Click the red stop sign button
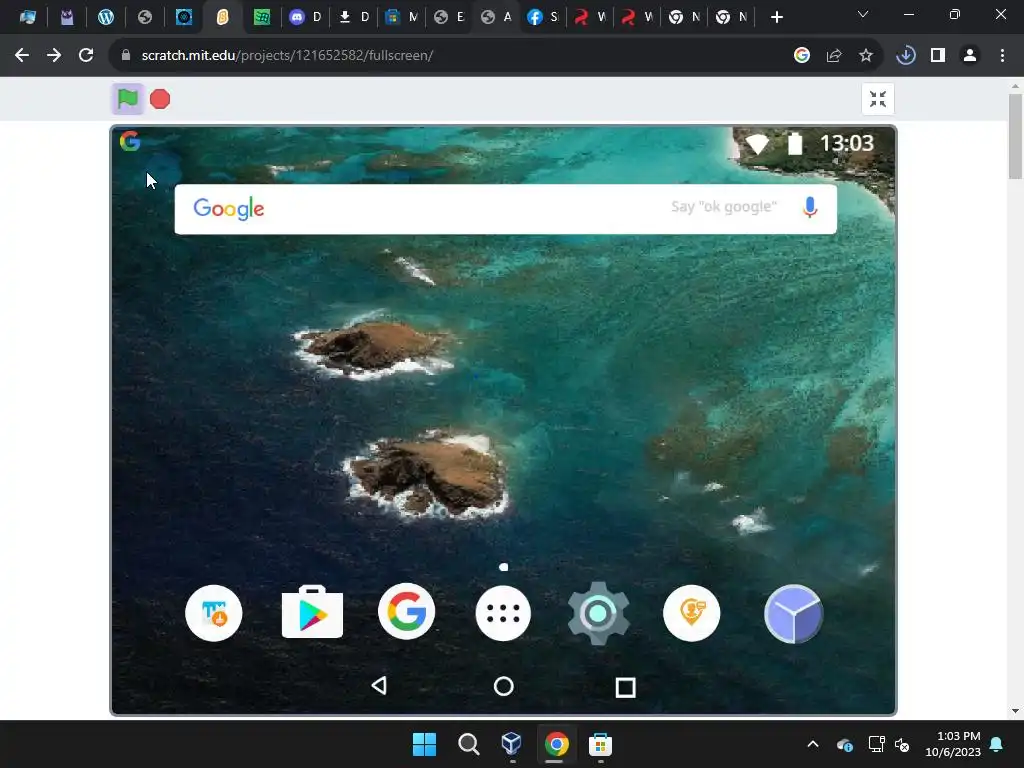 coord(160,99)
